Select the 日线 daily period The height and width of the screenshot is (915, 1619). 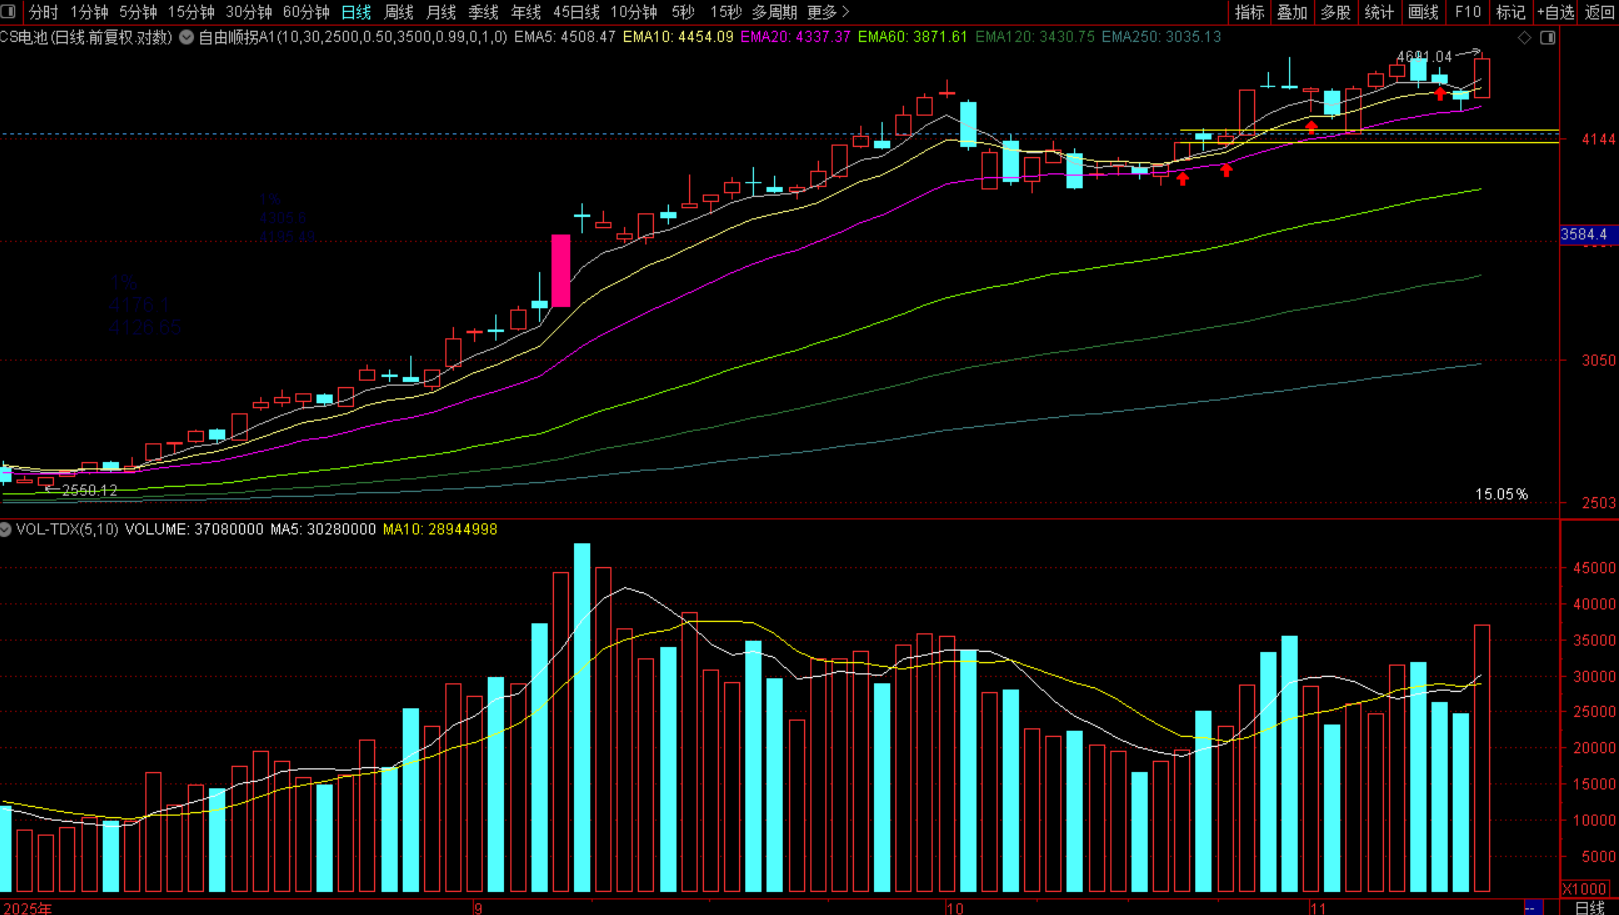click(356, 12)
